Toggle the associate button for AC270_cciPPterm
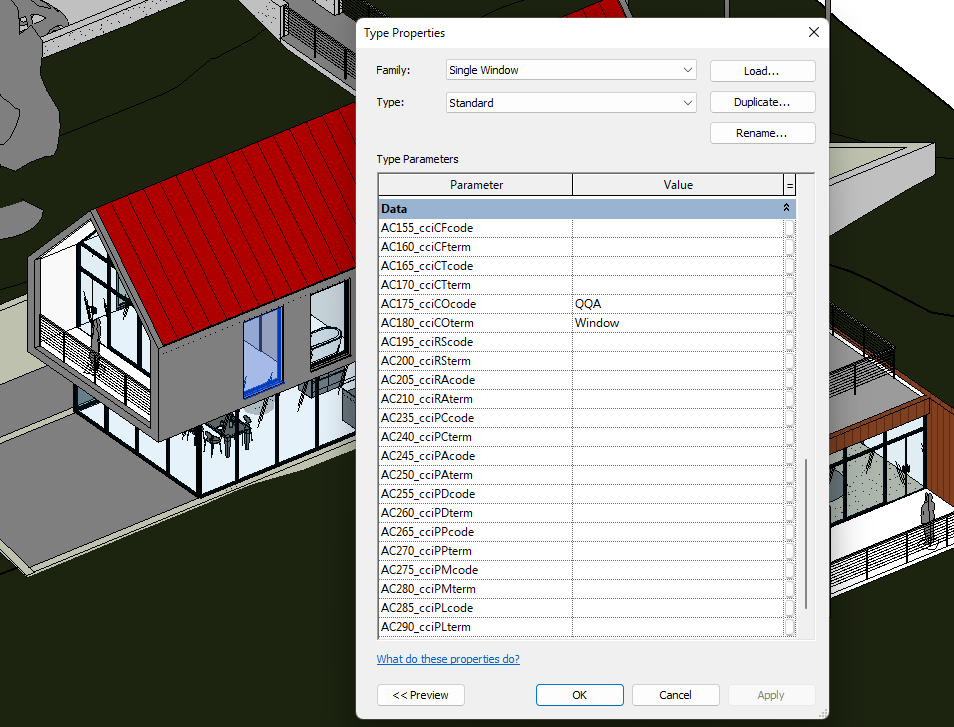 point(789,551)
